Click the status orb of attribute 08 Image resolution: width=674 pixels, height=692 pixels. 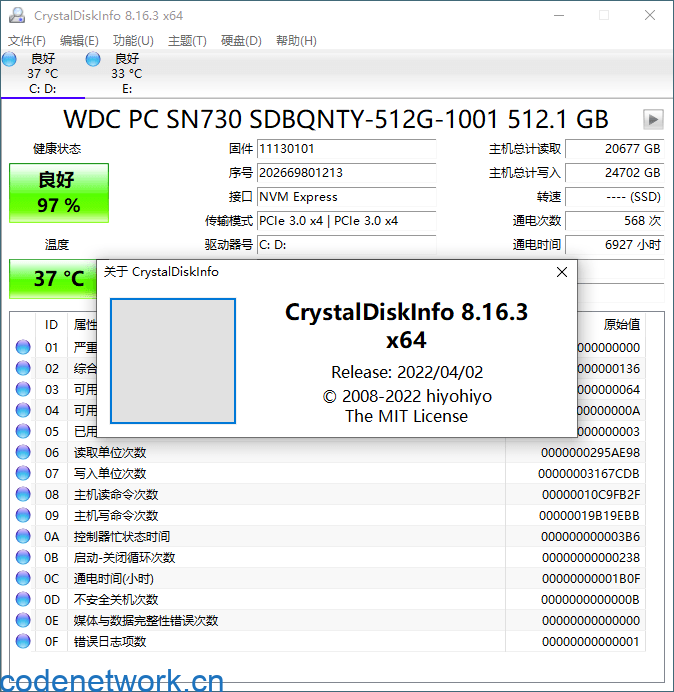23,494
